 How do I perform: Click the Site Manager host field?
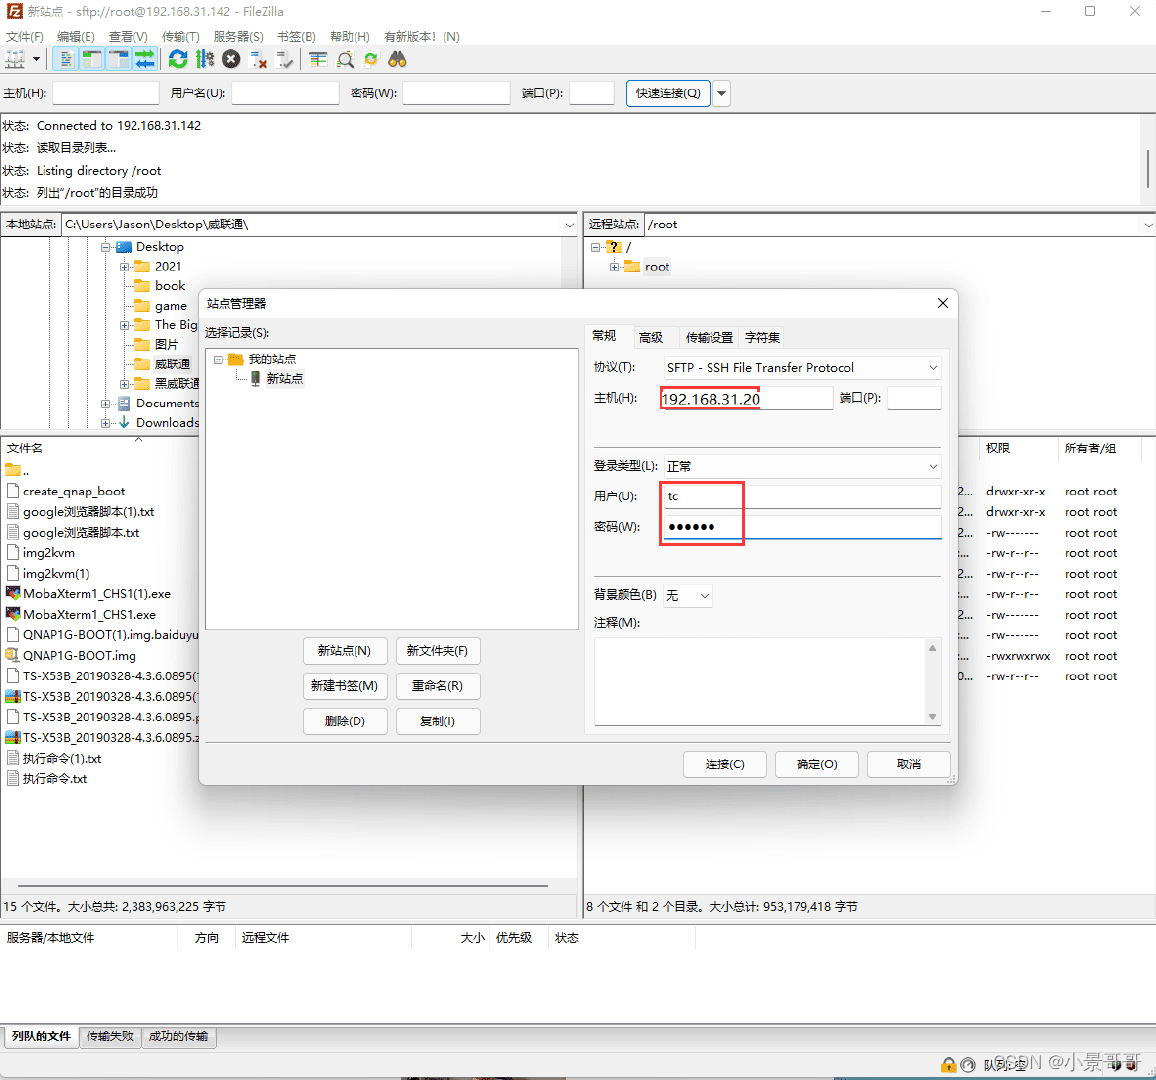[x=748, y=399]
